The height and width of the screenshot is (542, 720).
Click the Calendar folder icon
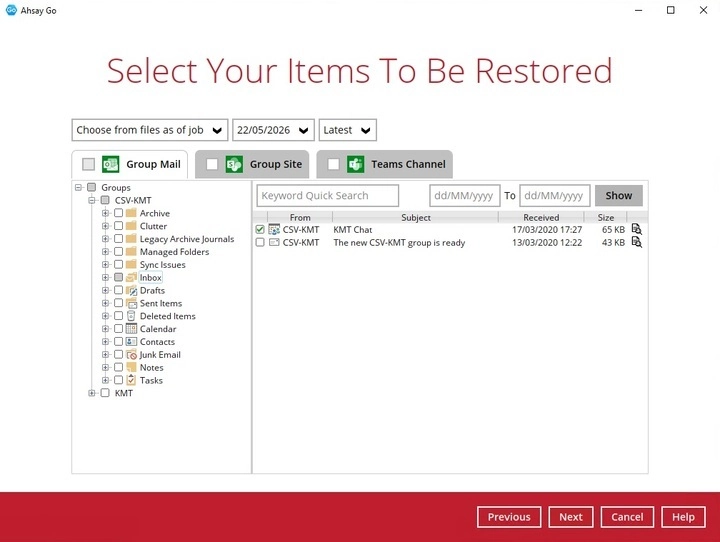click(x=131, y=329)
